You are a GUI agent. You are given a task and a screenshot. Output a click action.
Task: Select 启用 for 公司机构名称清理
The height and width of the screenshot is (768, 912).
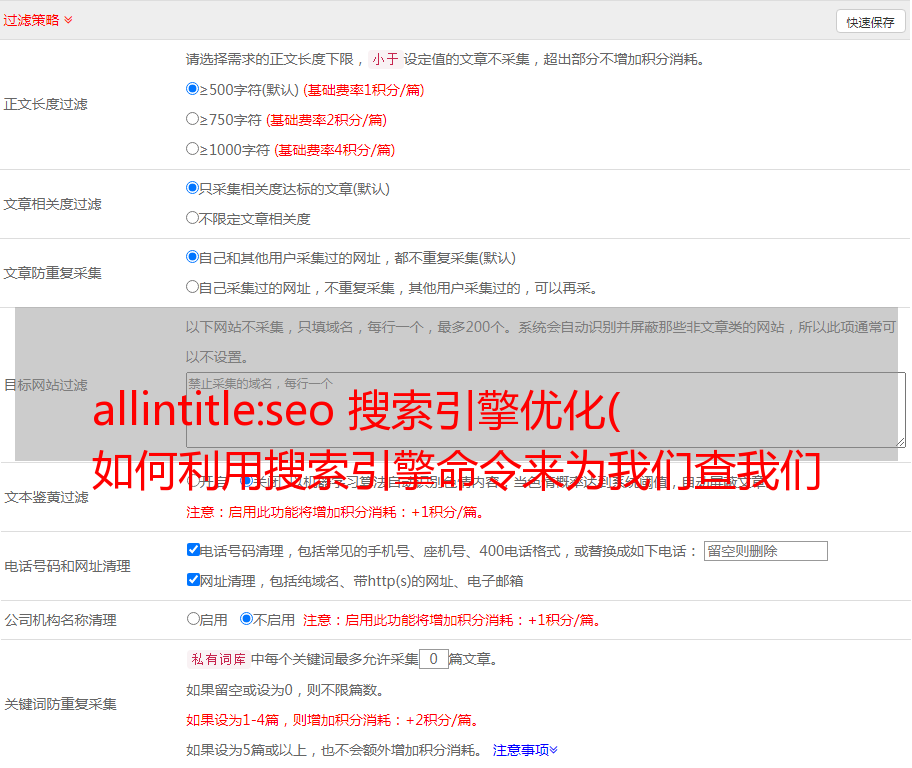[x=193, y=618]
